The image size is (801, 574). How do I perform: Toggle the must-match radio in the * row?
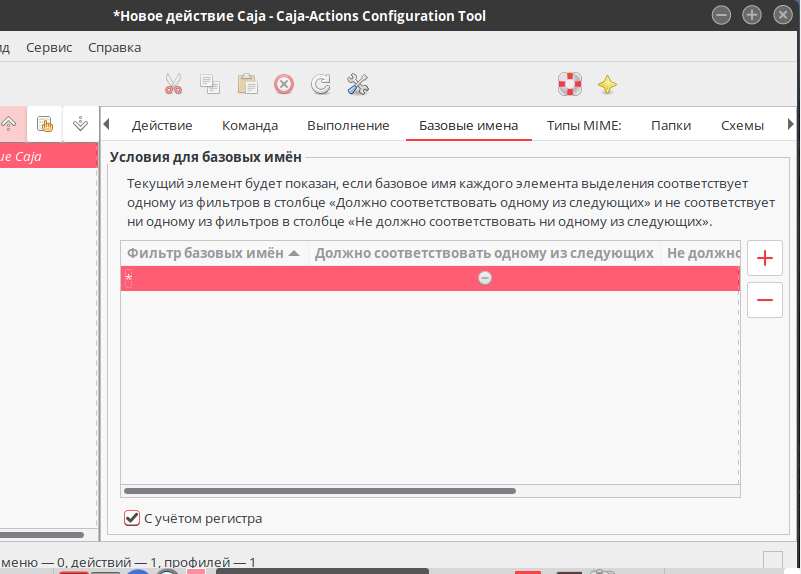click(x=485, y=278)
